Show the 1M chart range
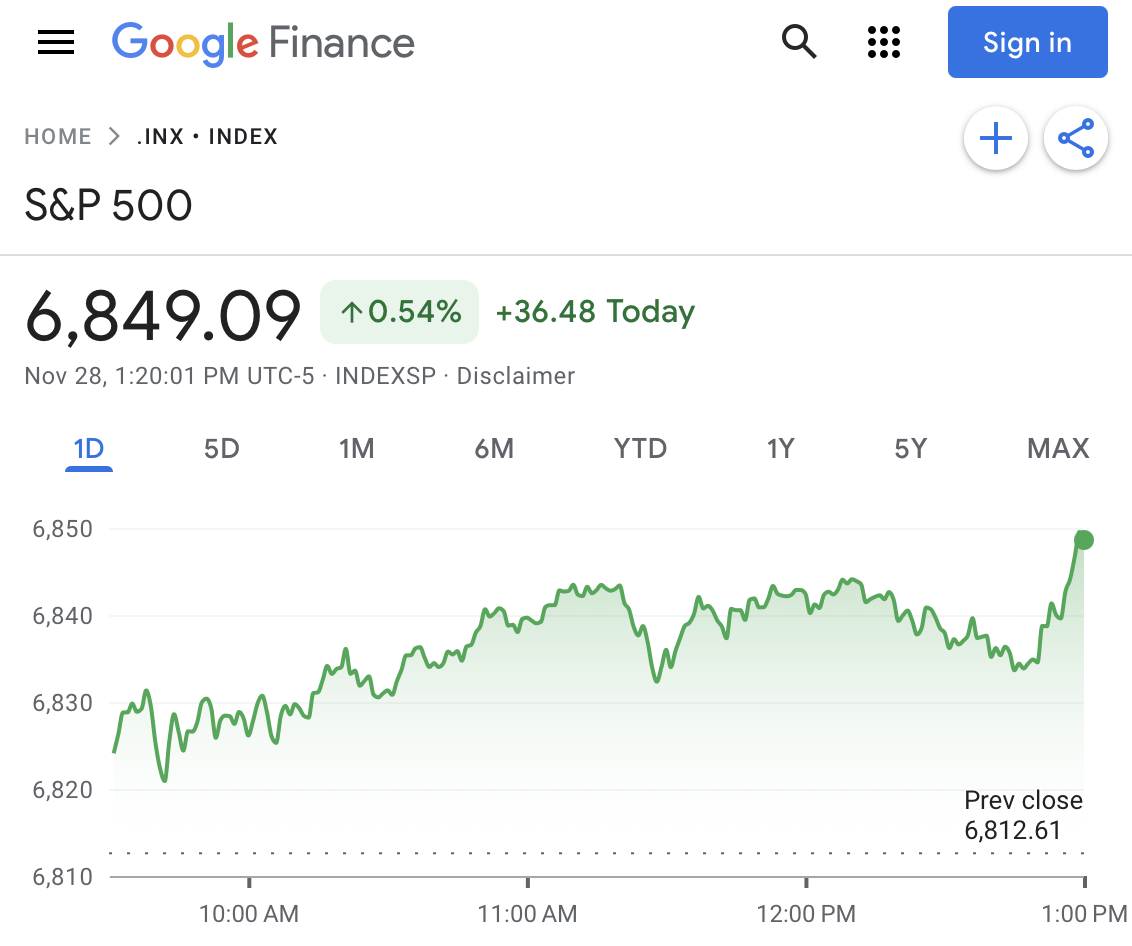Image resolution: width=1132 pixels, height=946 pixels. tap(356, 449)
